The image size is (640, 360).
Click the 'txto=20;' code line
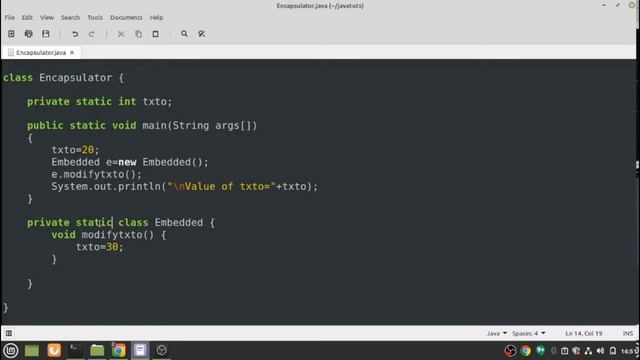pyautogui.click(x=76, y=150)
